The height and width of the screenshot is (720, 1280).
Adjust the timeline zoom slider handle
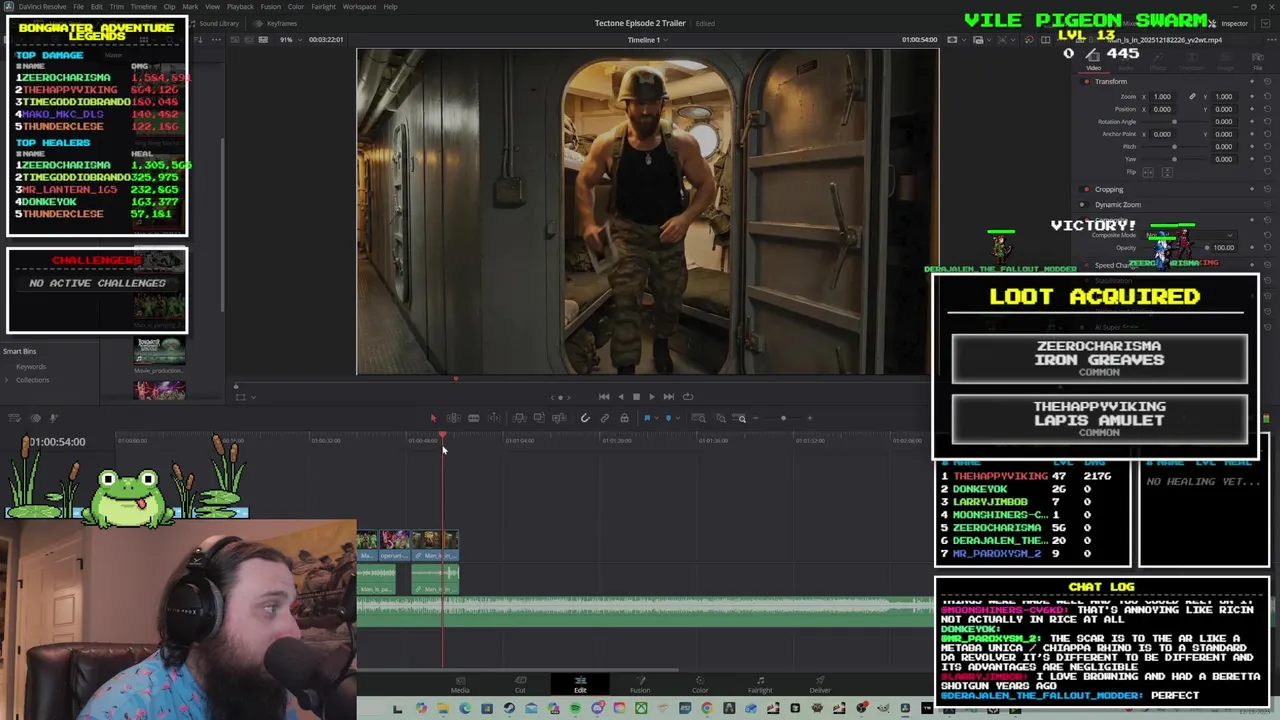click(x=783, y=418)
